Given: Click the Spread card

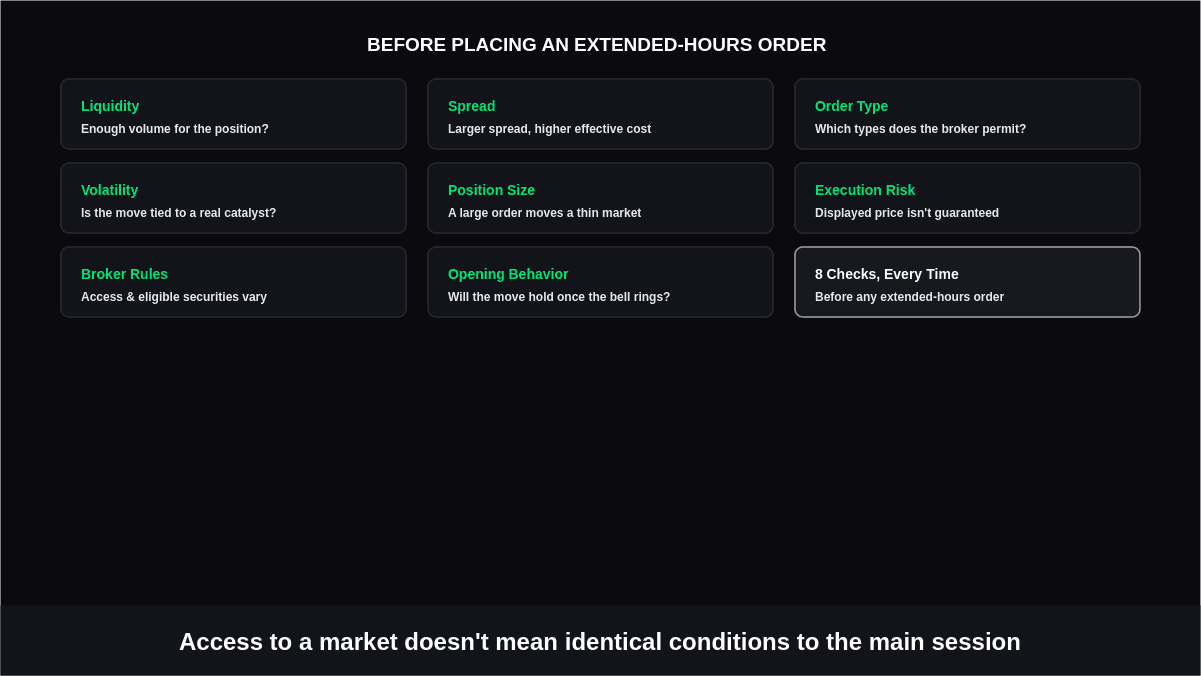Looking at the screenshot, I should (600, 114).
